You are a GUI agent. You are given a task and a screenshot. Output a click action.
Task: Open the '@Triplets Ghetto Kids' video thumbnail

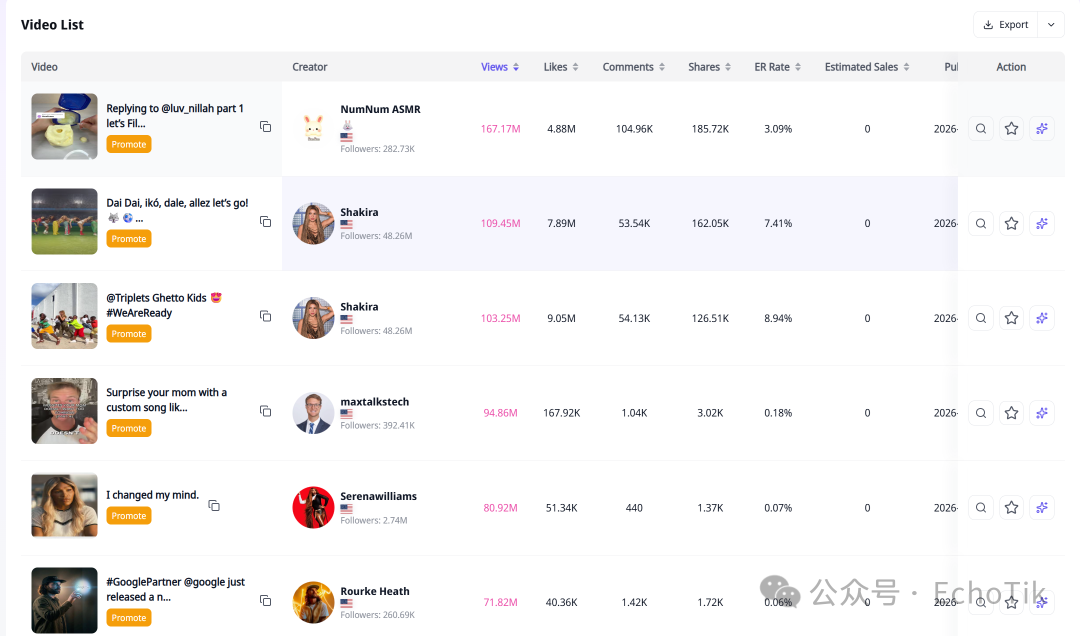[x=65, y=316]
